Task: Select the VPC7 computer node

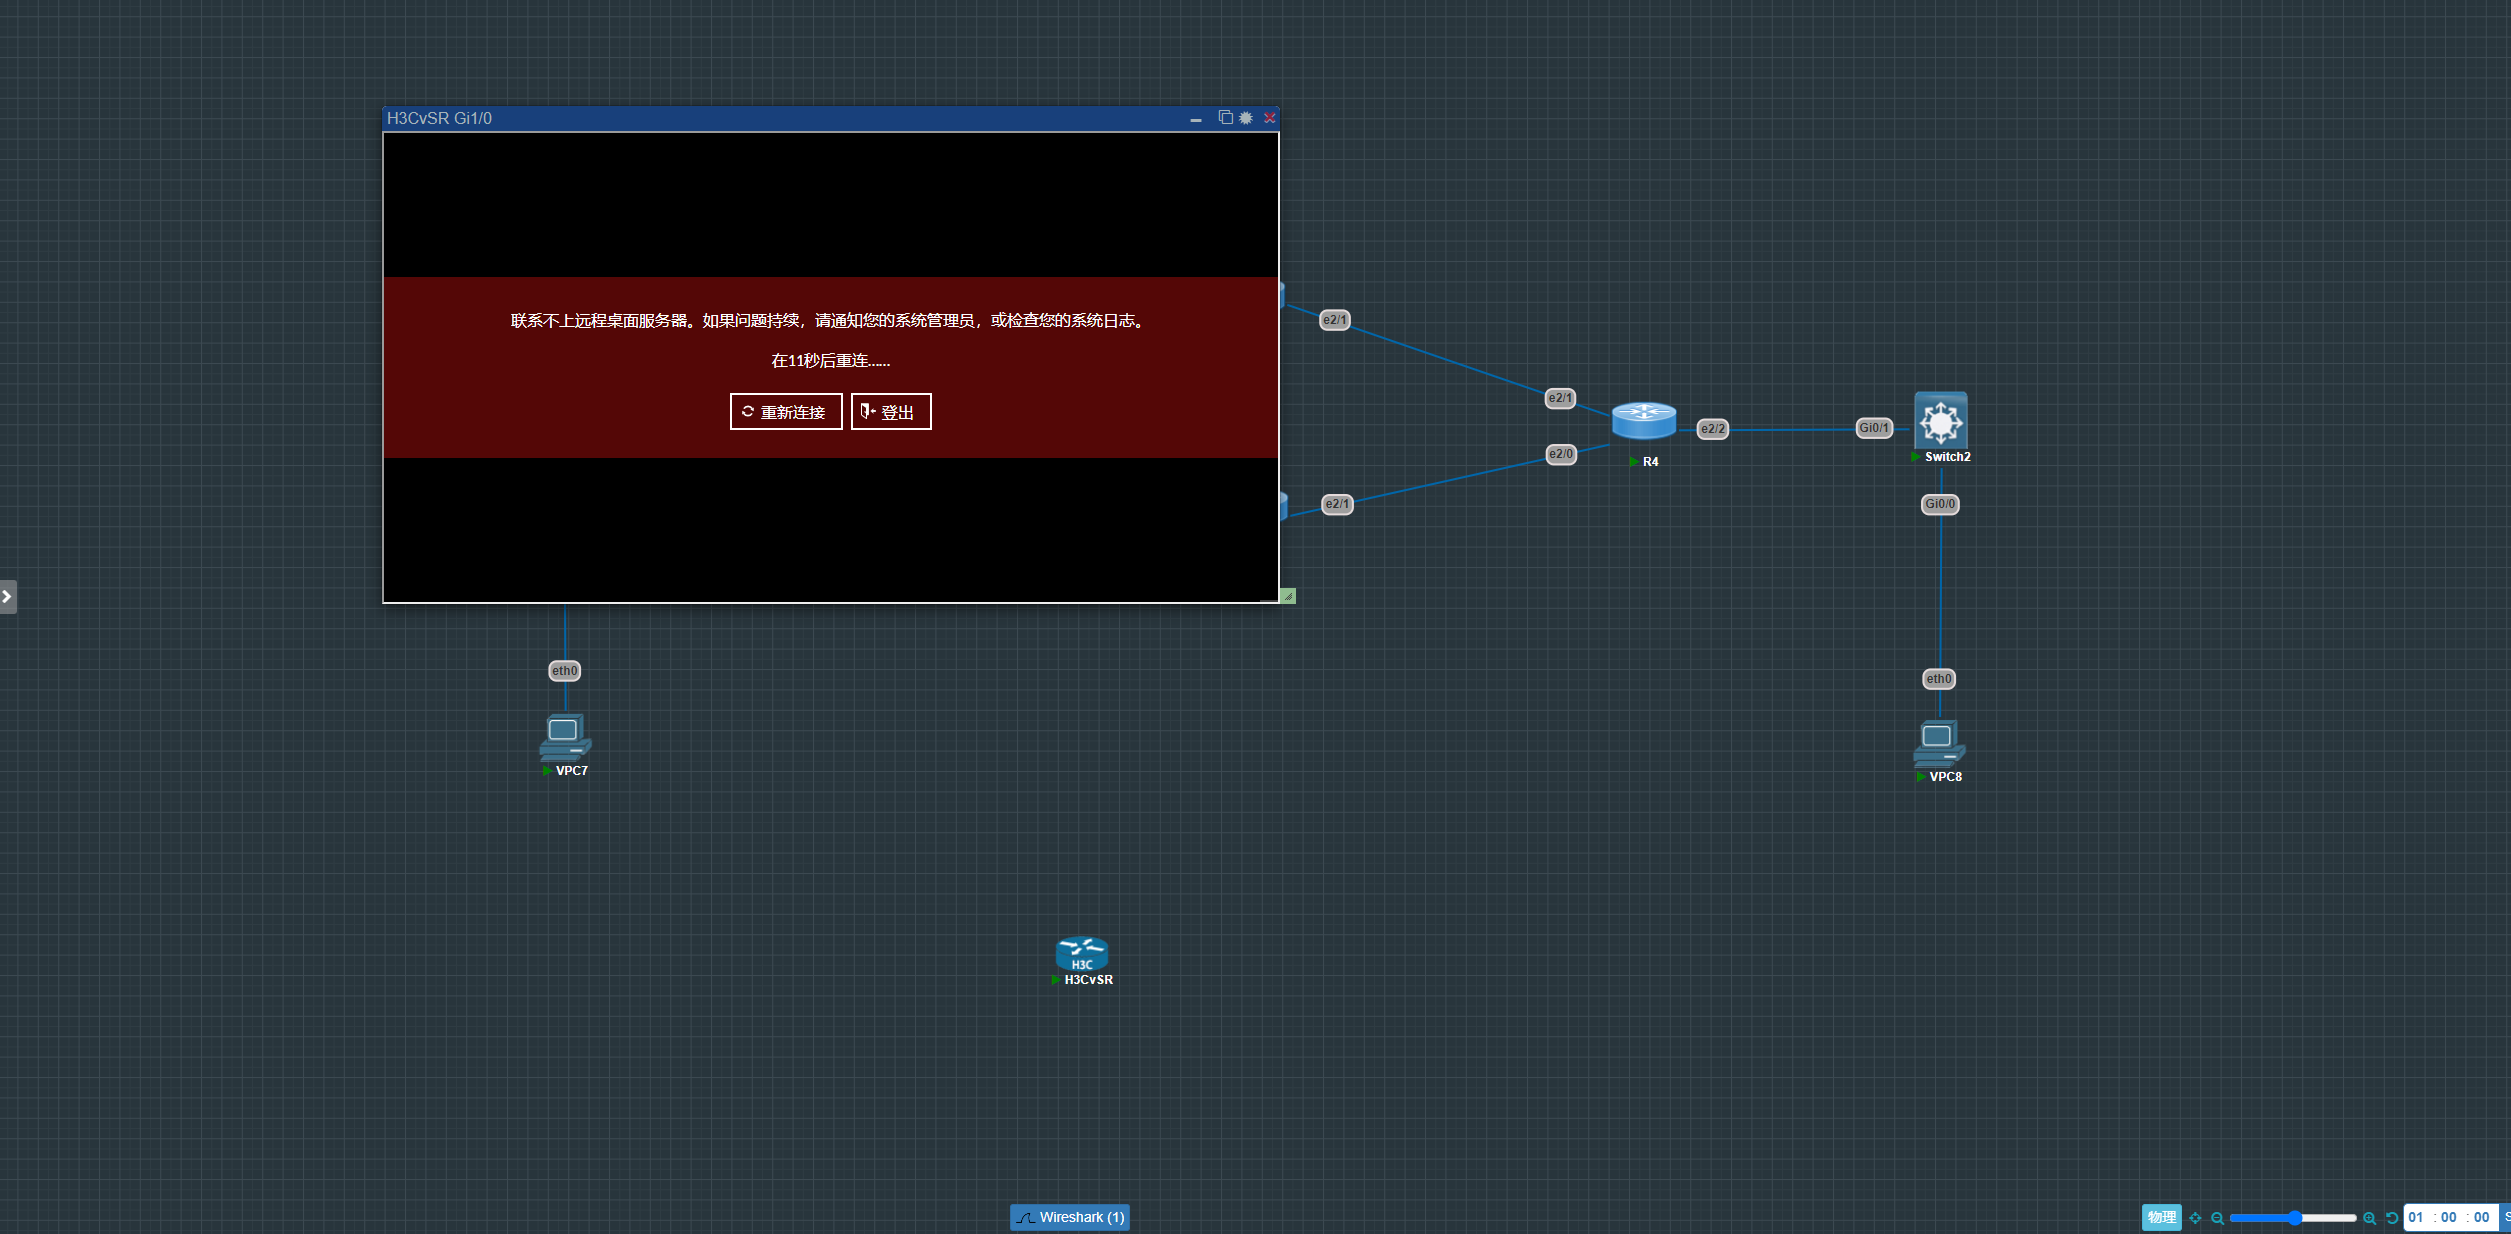Action: pos(565,739)
